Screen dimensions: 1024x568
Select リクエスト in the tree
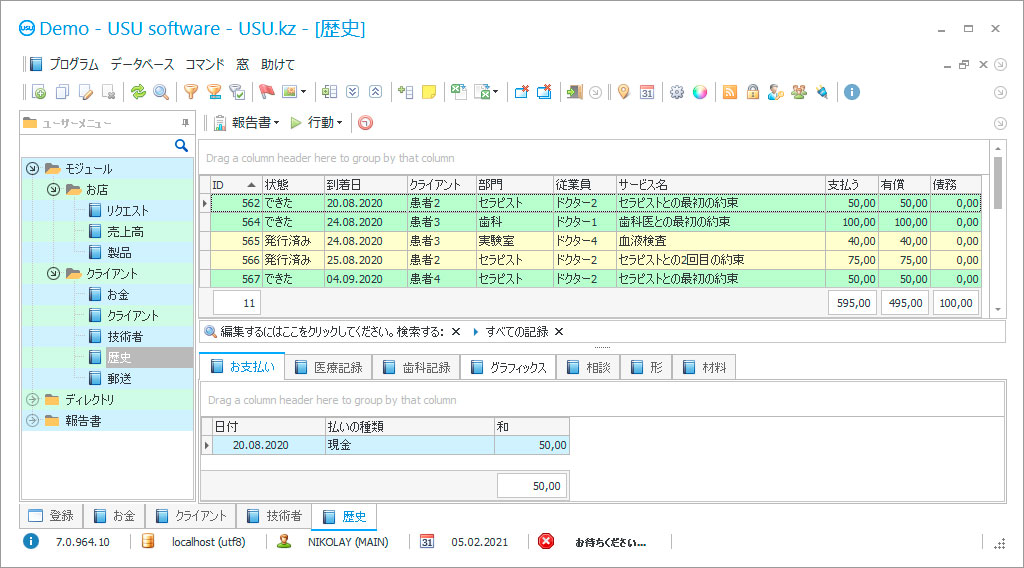(127, 210)
